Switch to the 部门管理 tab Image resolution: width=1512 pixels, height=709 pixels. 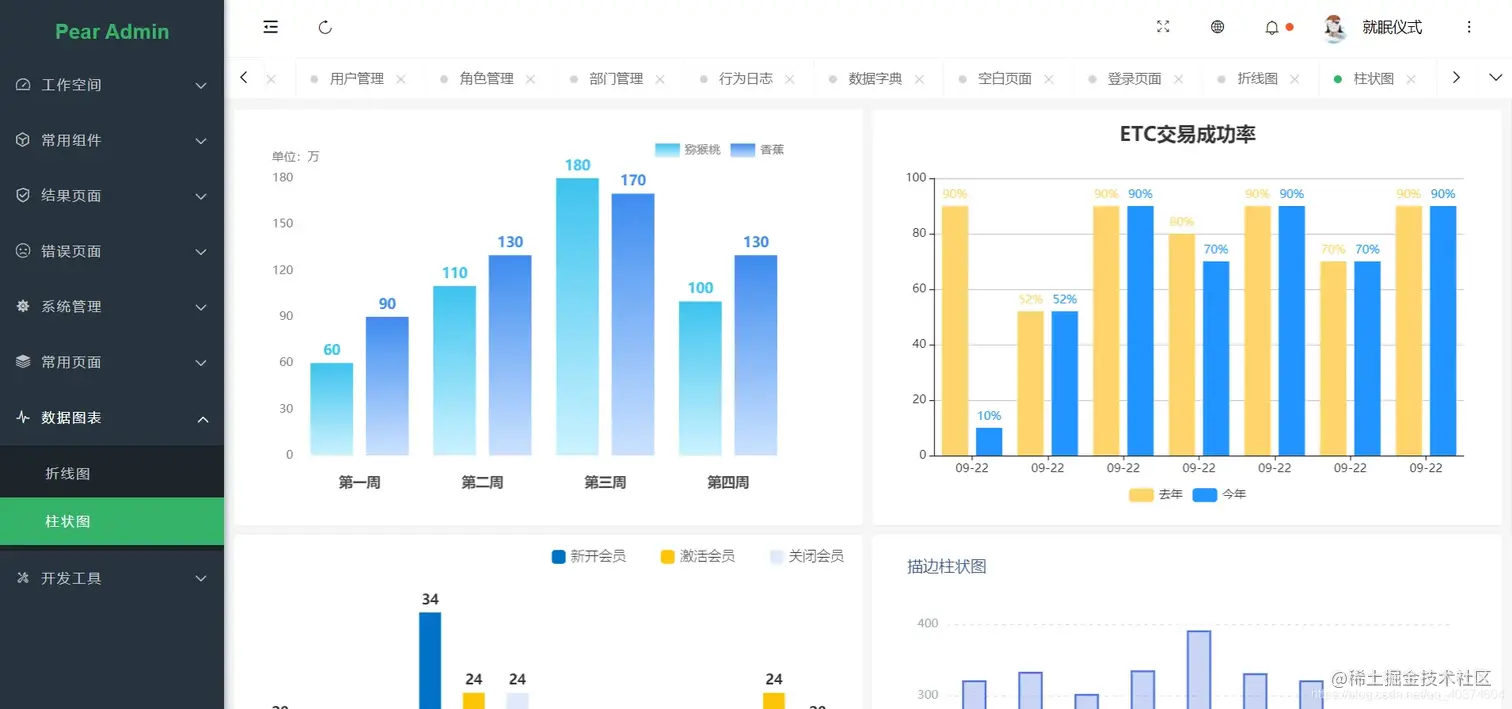click(616, 78)
